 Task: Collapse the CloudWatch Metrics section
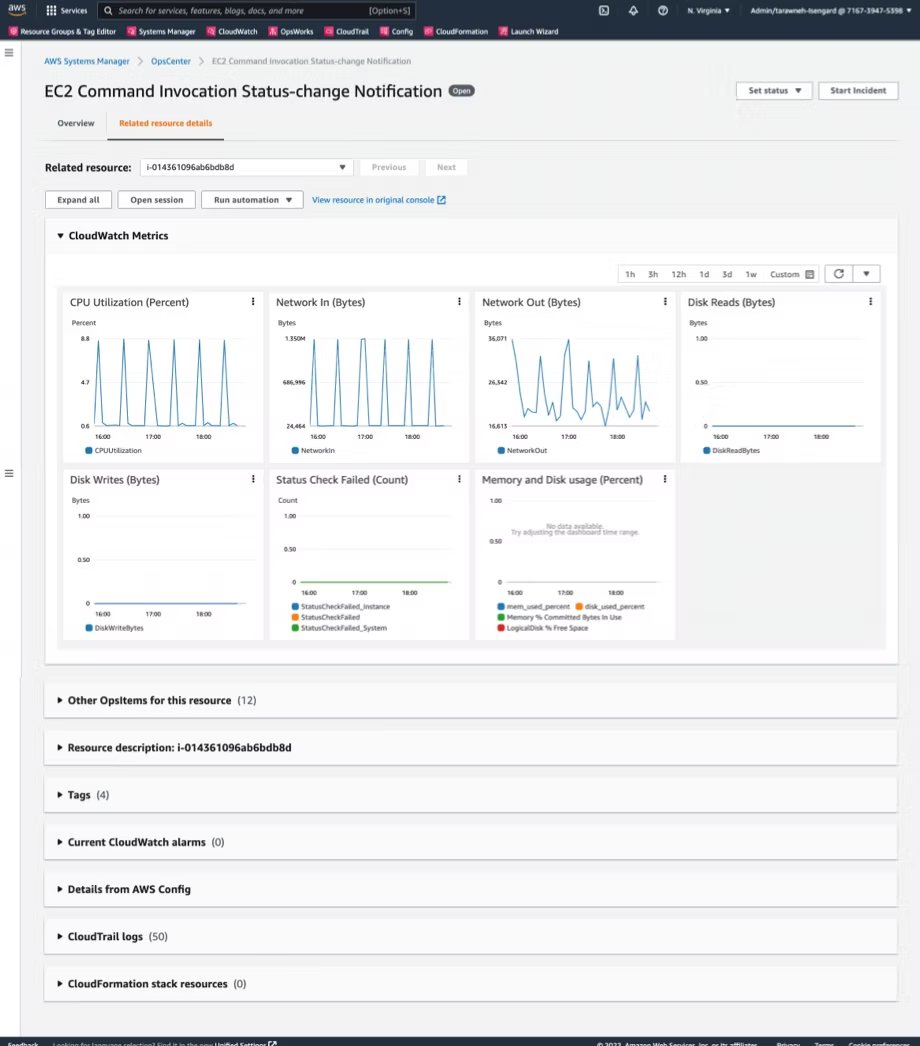click(60, 235)
